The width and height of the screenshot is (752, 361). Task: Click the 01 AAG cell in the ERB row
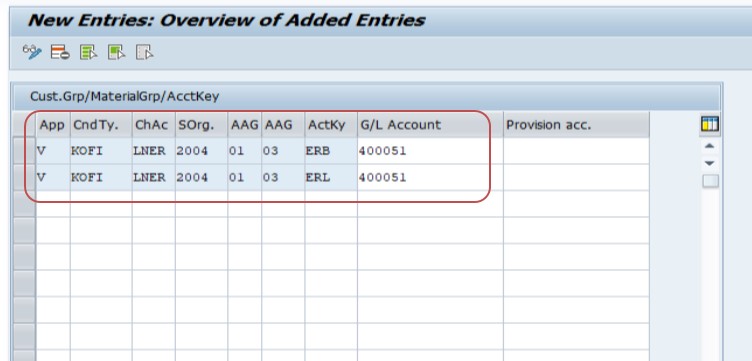[x=245, y=151]
